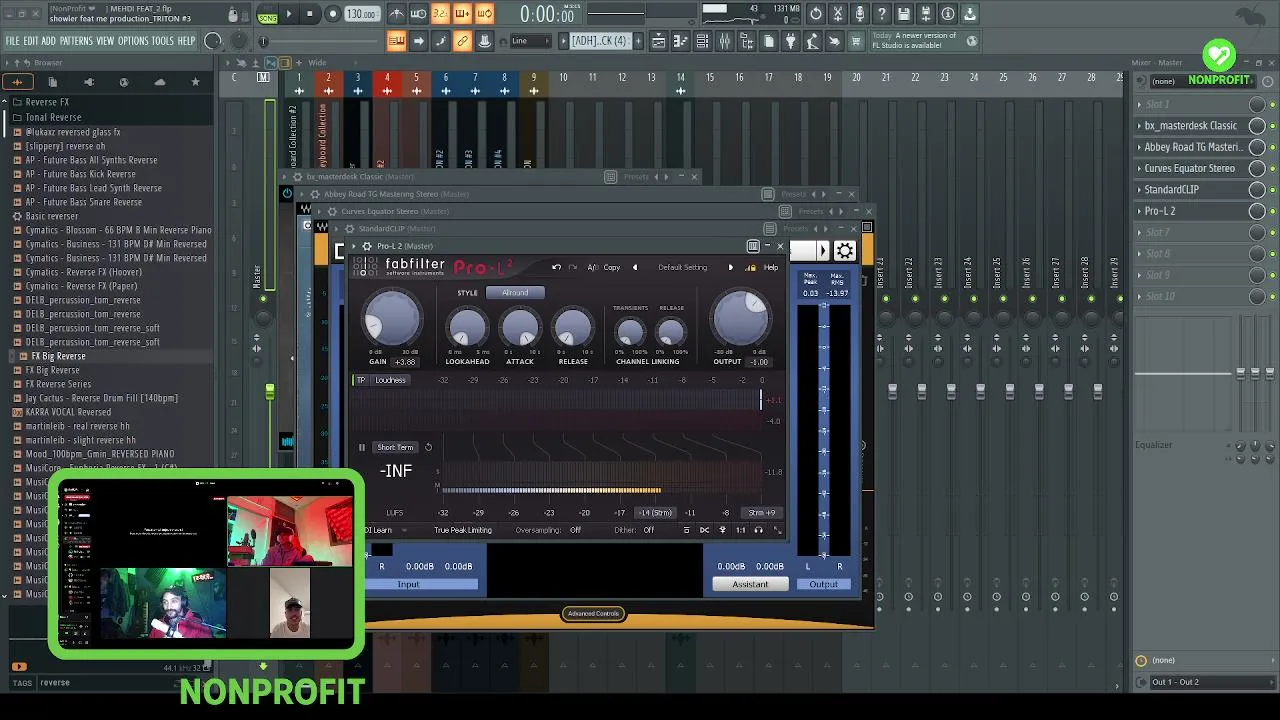Click the Assistant button in StandardCLIP

point(750,584)
